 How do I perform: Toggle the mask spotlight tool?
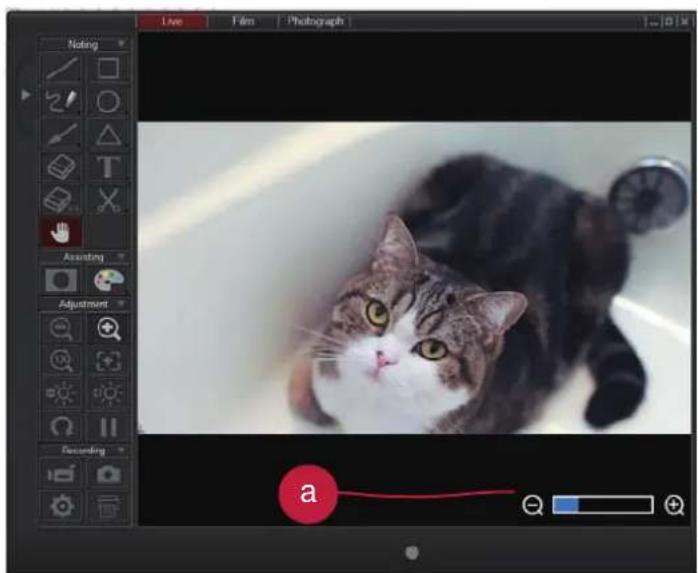click(x=61, y=280)
